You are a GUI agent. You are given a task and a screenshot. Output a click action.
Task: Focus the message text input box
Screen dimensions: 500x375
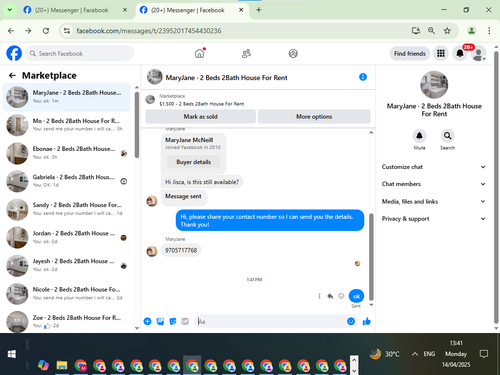[270, 321]
